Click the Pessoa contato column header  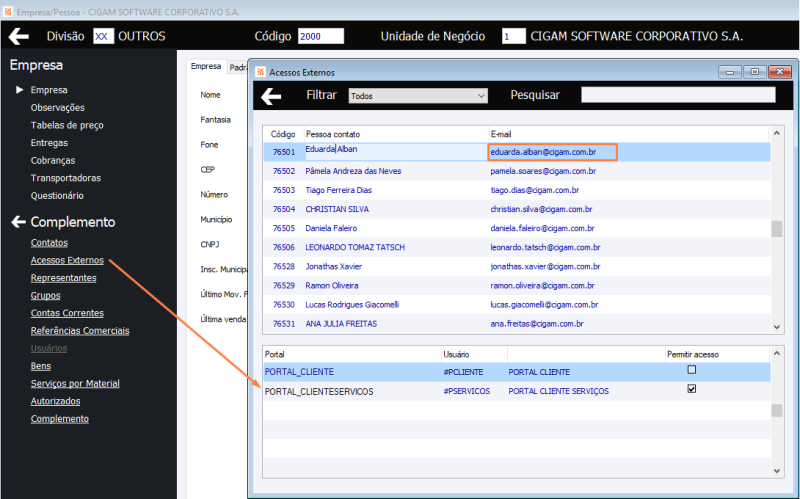click(x=396, y=134)
